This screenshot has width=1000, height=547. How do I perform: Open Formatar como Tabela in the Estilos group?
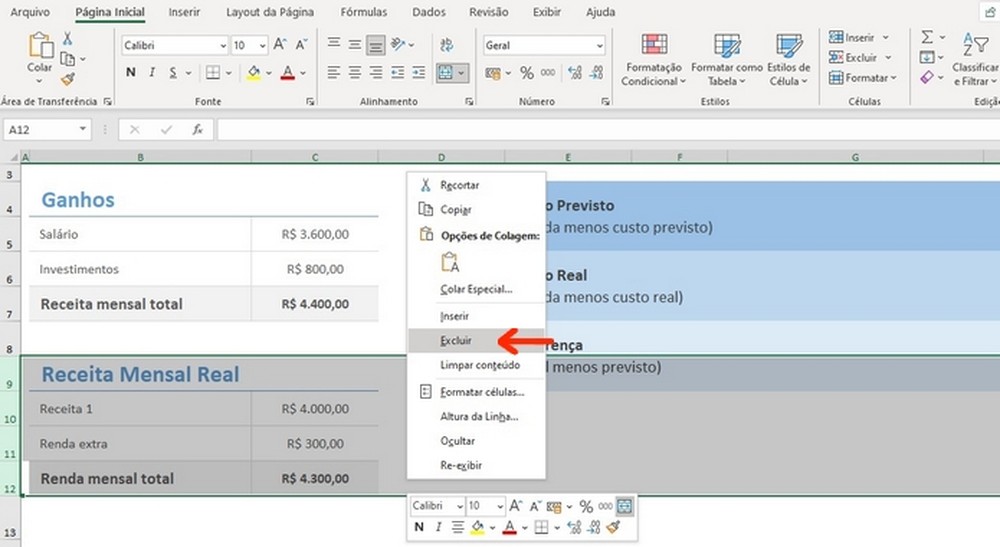point(726,59)
